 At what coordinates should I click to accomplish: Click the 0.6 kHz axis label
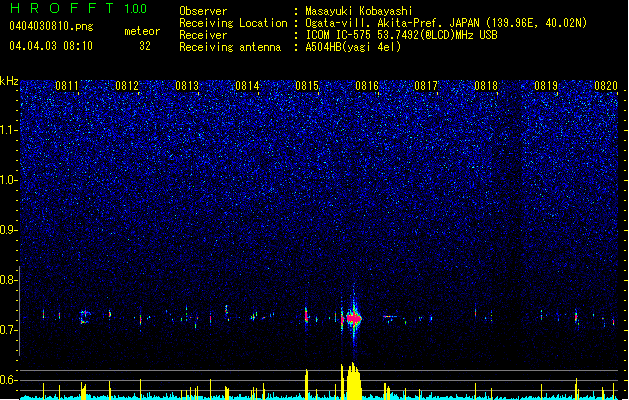(x=8, y=380)
